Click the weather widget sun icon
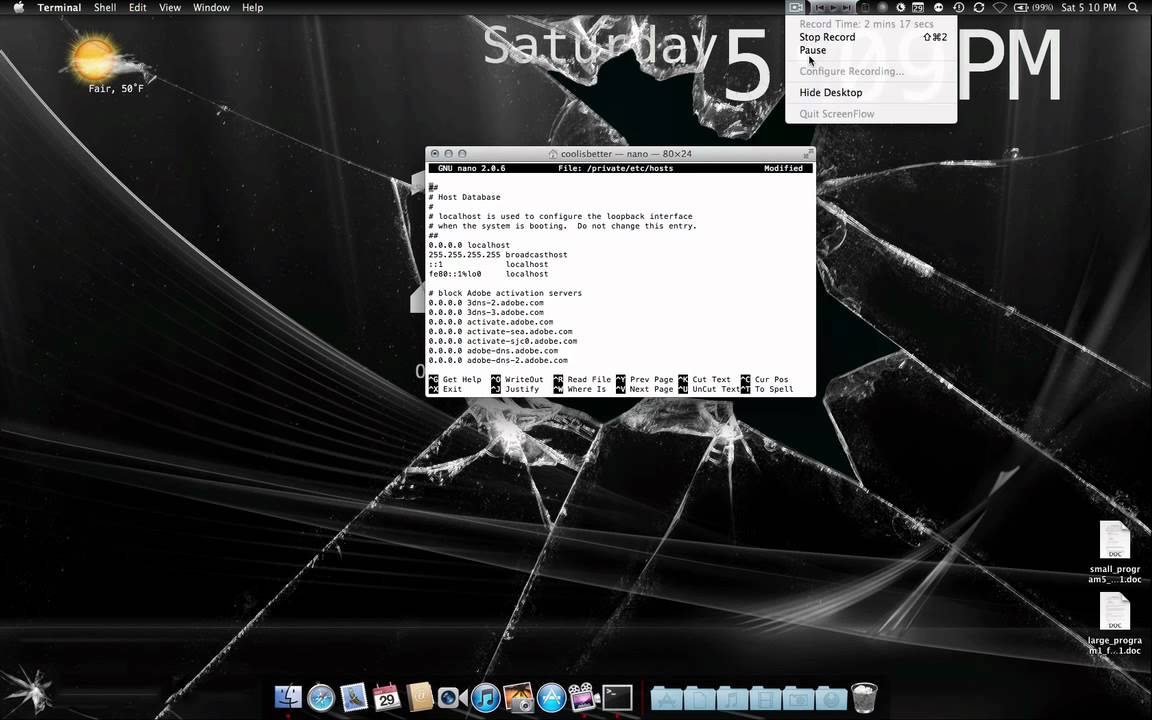The width and height of the screenshot is (1152, 720). [94, 59]
